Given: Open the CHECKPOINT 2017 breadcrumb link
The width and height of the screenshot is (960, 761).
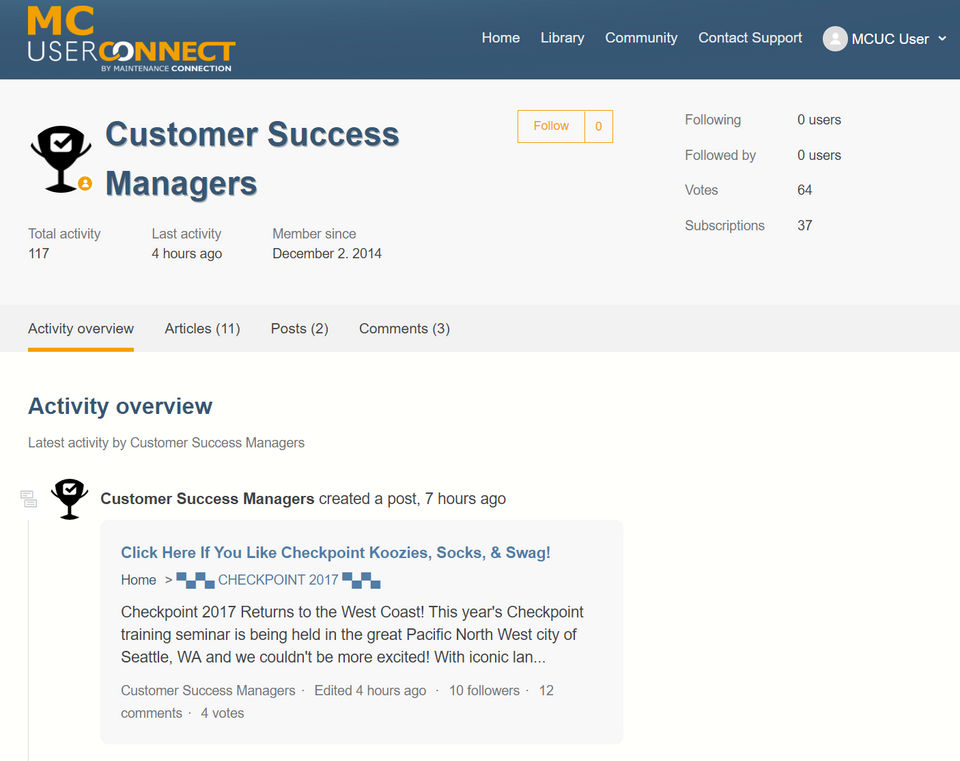Looking at the screenshot, I should [x=278, y=580].
